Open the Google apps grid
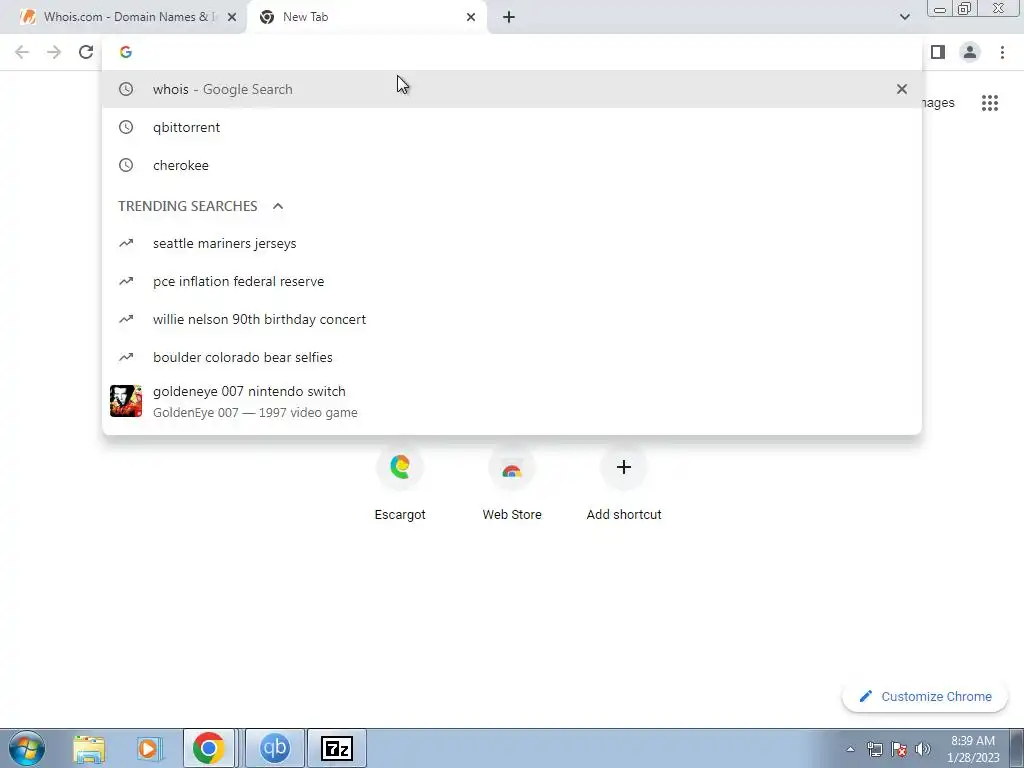This screenshot has width=1024, height=768. pos(989,103)
